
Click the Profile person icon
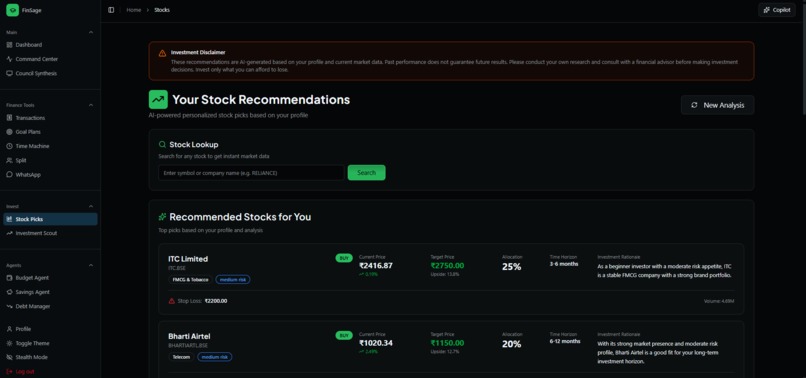(x=9, y=329)
